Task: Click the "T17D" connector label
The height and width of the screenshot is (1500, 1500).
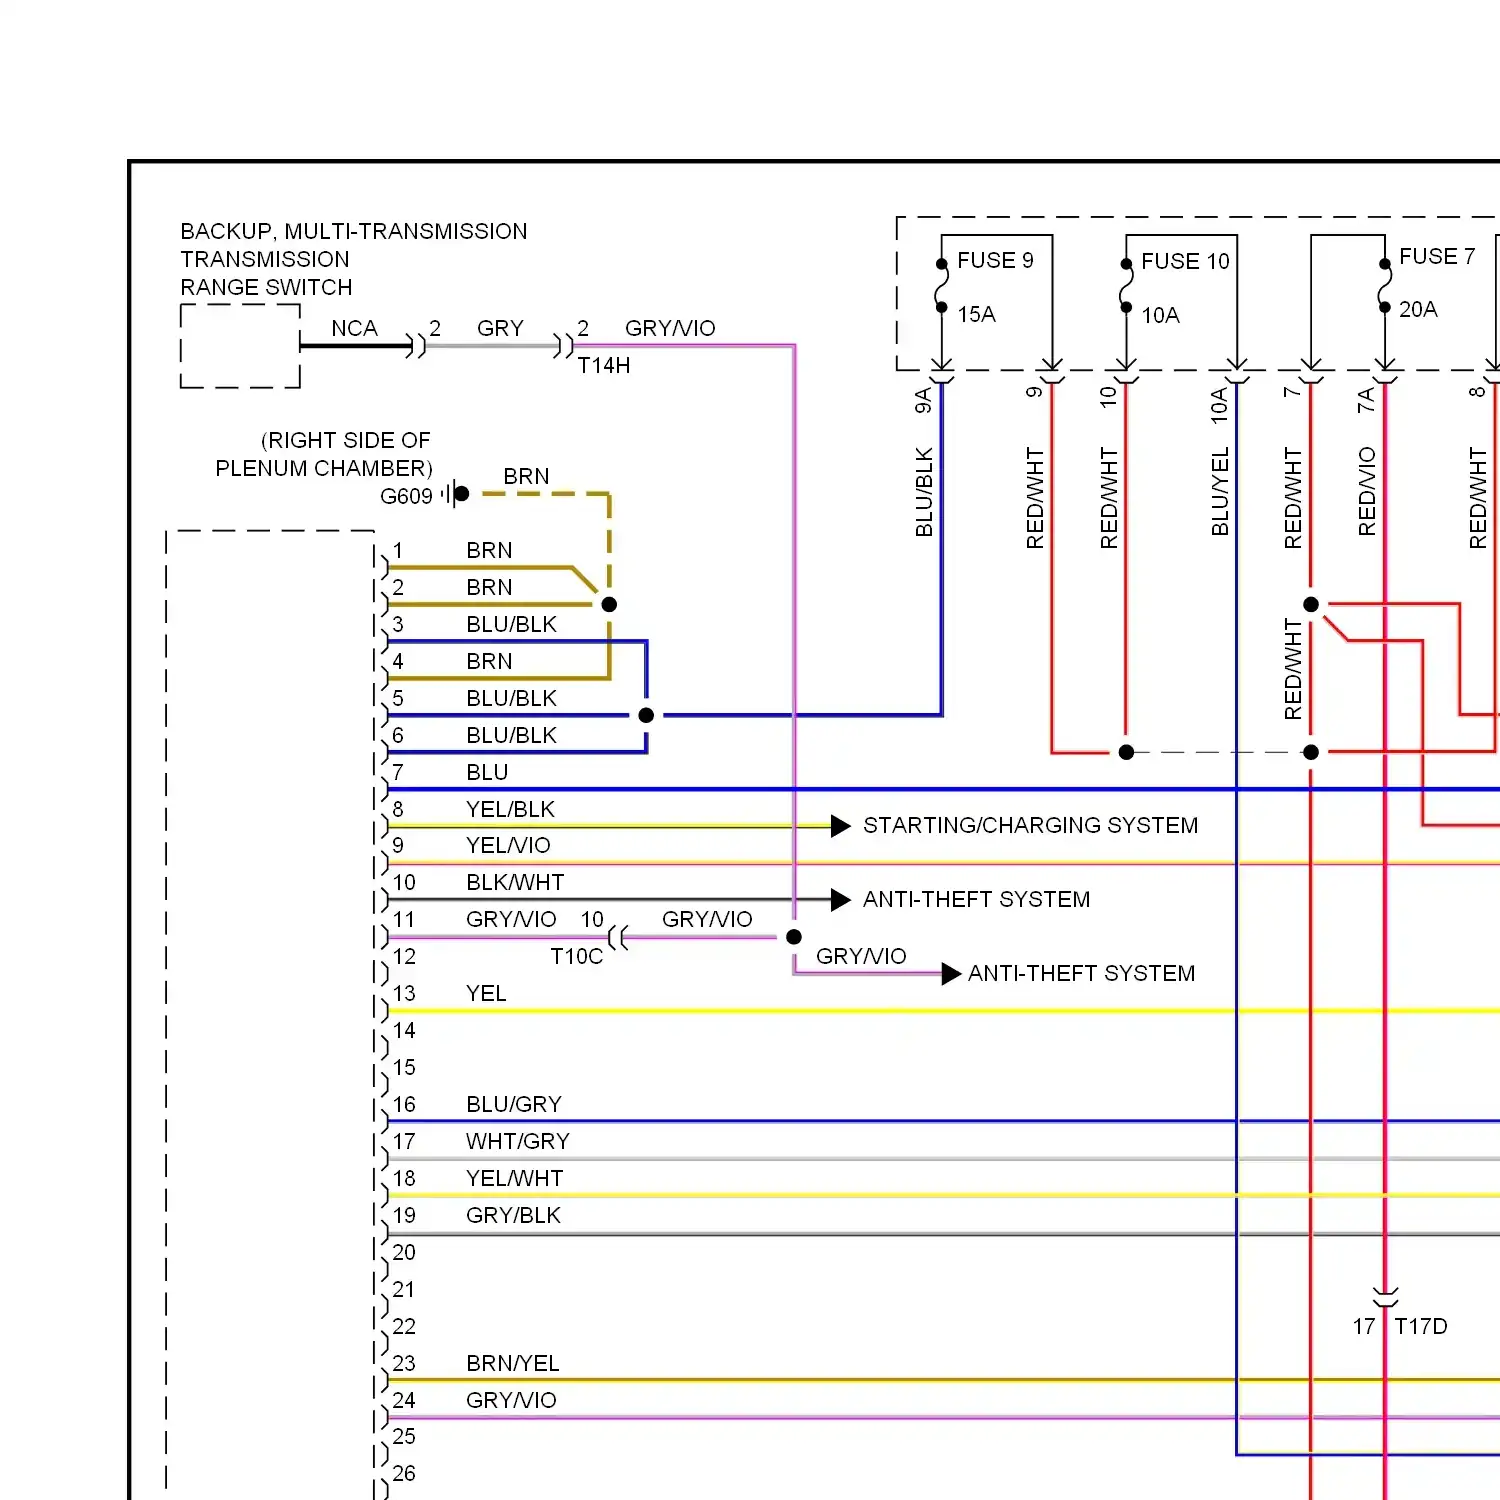Action: coord(1421,1326)
